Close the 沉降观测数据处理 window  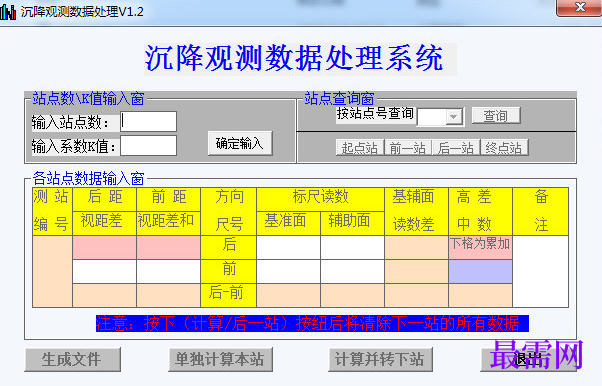(x=580, y=8)
